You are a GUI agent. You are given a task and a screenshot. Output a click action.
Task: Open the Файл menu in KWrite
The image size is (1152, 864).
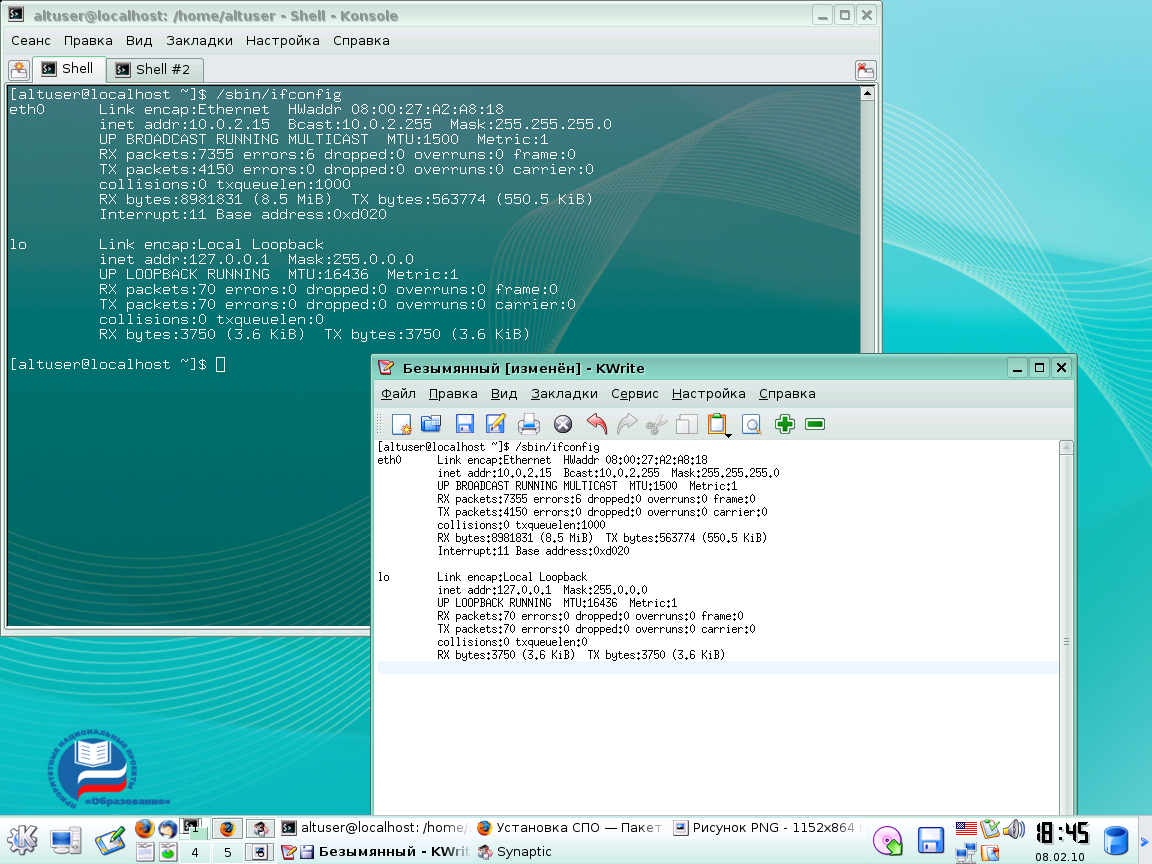pos(398,394)
